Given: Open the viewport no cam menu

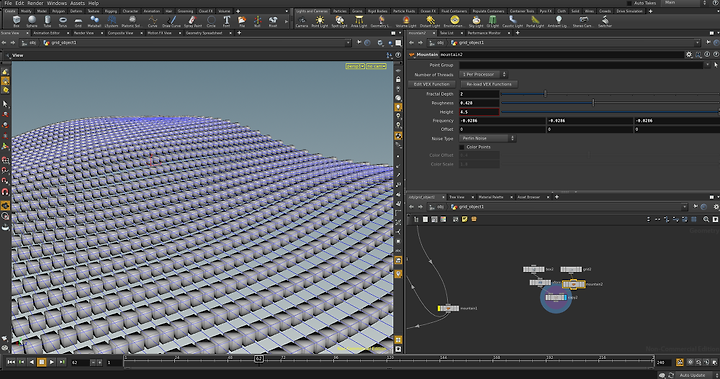Looking at the screenshot, I should 376,66.
